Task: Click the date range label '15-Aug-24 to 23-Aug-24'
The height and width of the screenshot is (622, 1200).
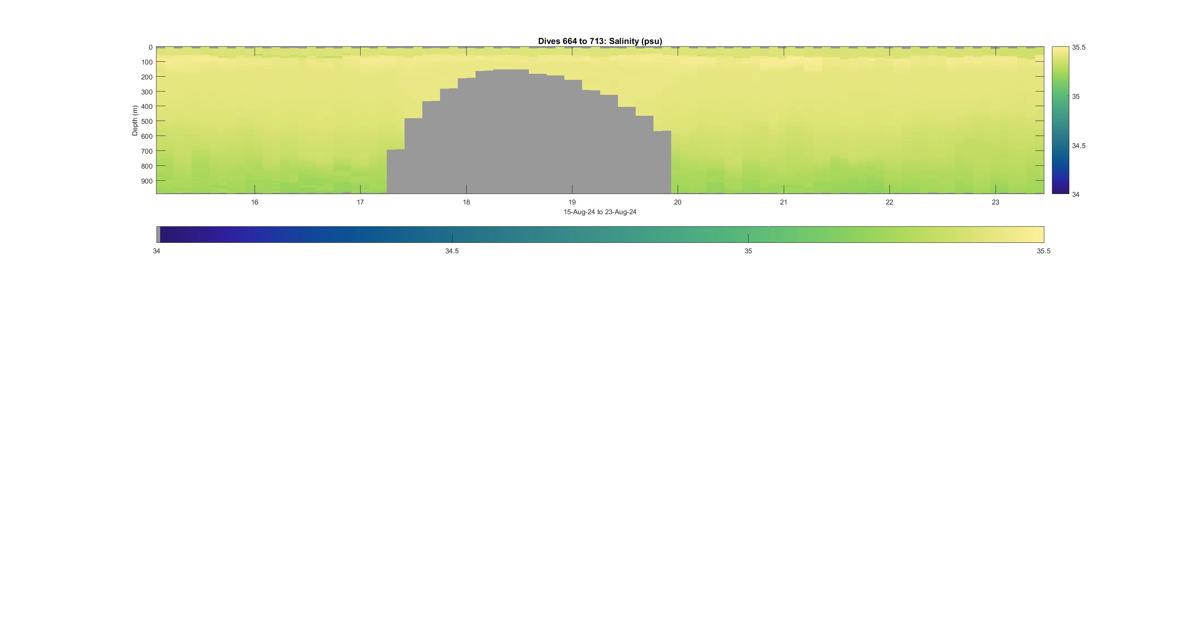Action: (600, 212)
